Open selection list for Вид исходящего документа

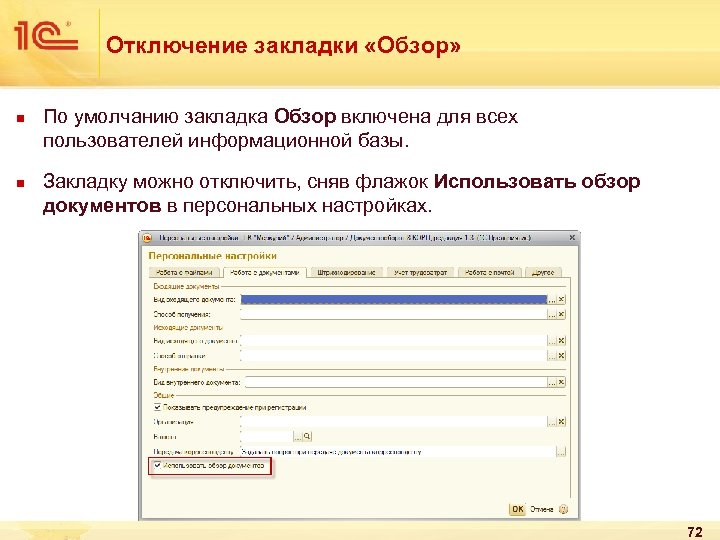click(x=552, y=341)
